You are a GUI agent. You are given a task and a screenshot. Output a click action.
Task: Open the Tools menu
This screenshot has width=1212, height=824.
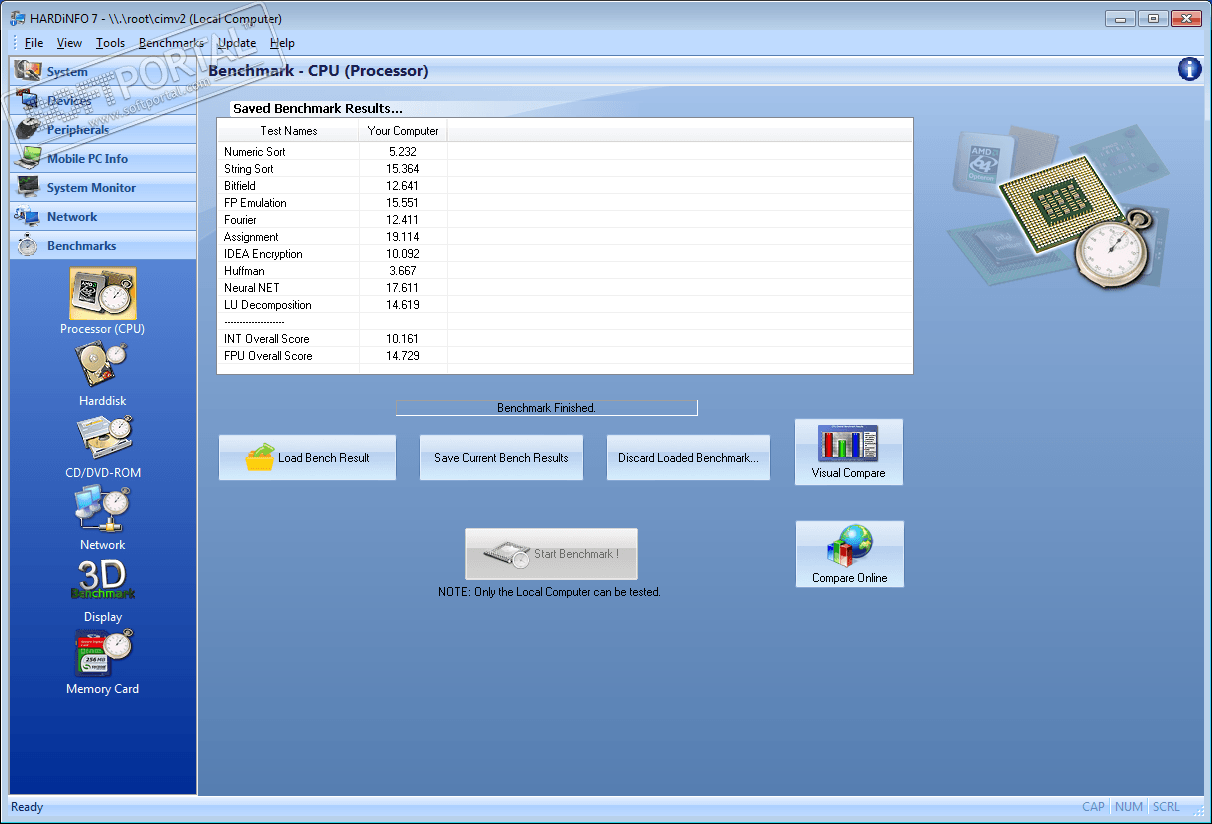point(110,43)
